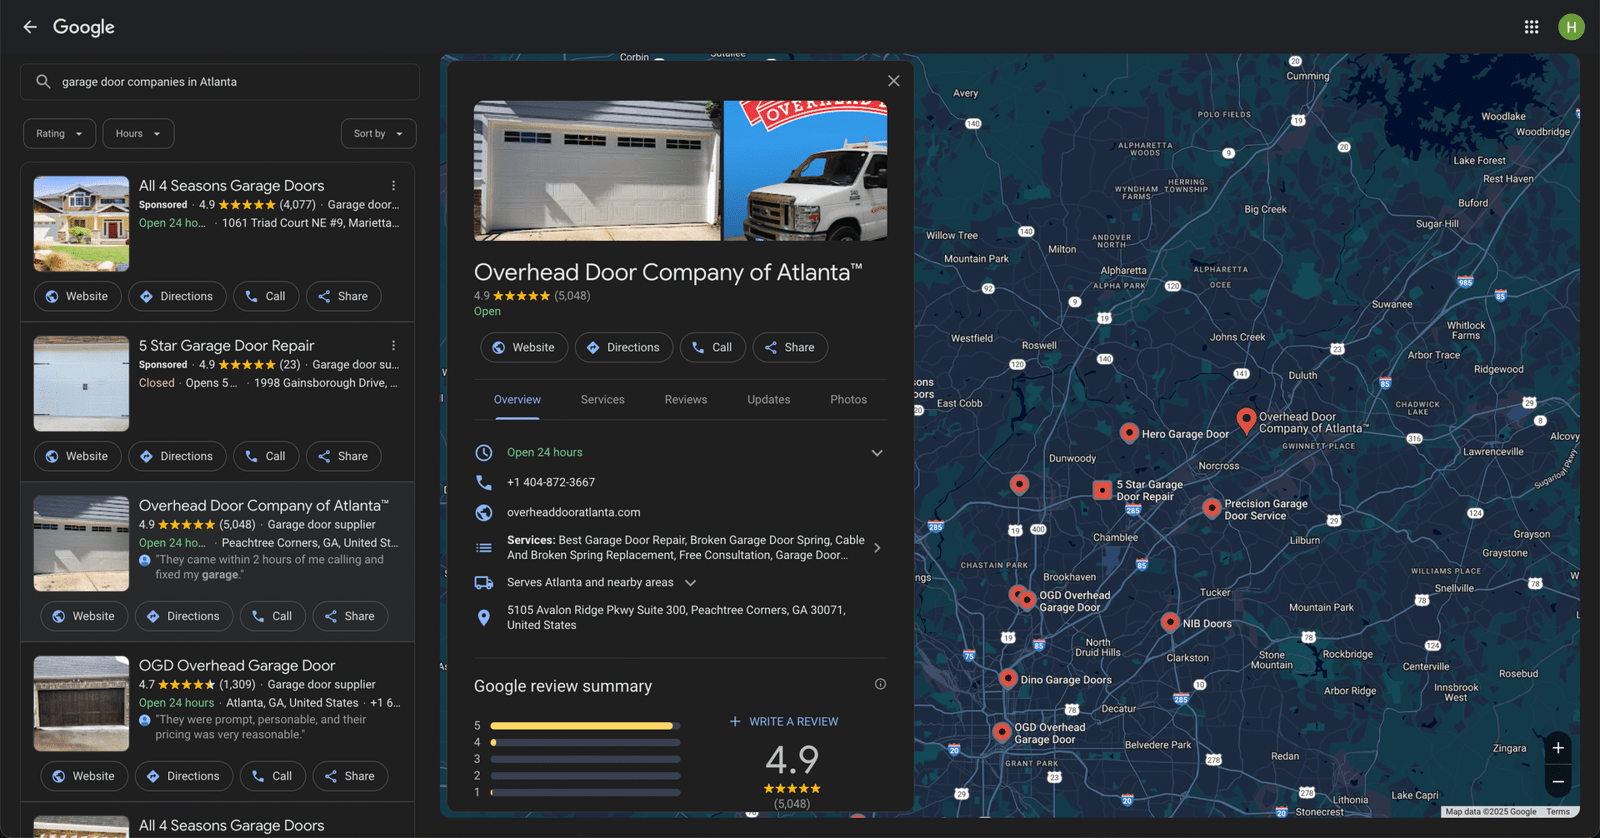Click Website in the details panel

pyautogui.click(x=524, y=347)
